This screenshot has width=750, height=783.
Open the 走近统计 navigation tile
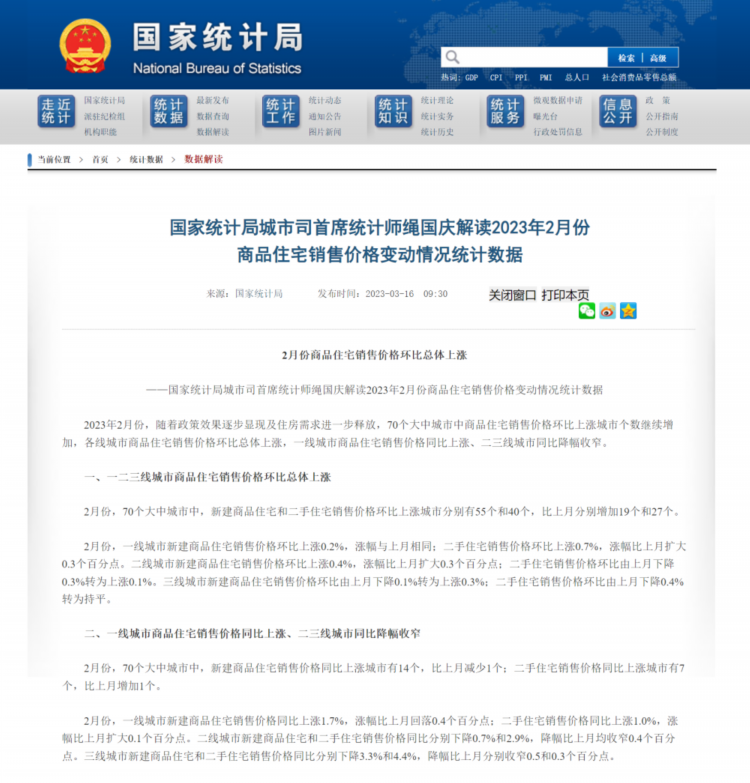coord(56,112)
